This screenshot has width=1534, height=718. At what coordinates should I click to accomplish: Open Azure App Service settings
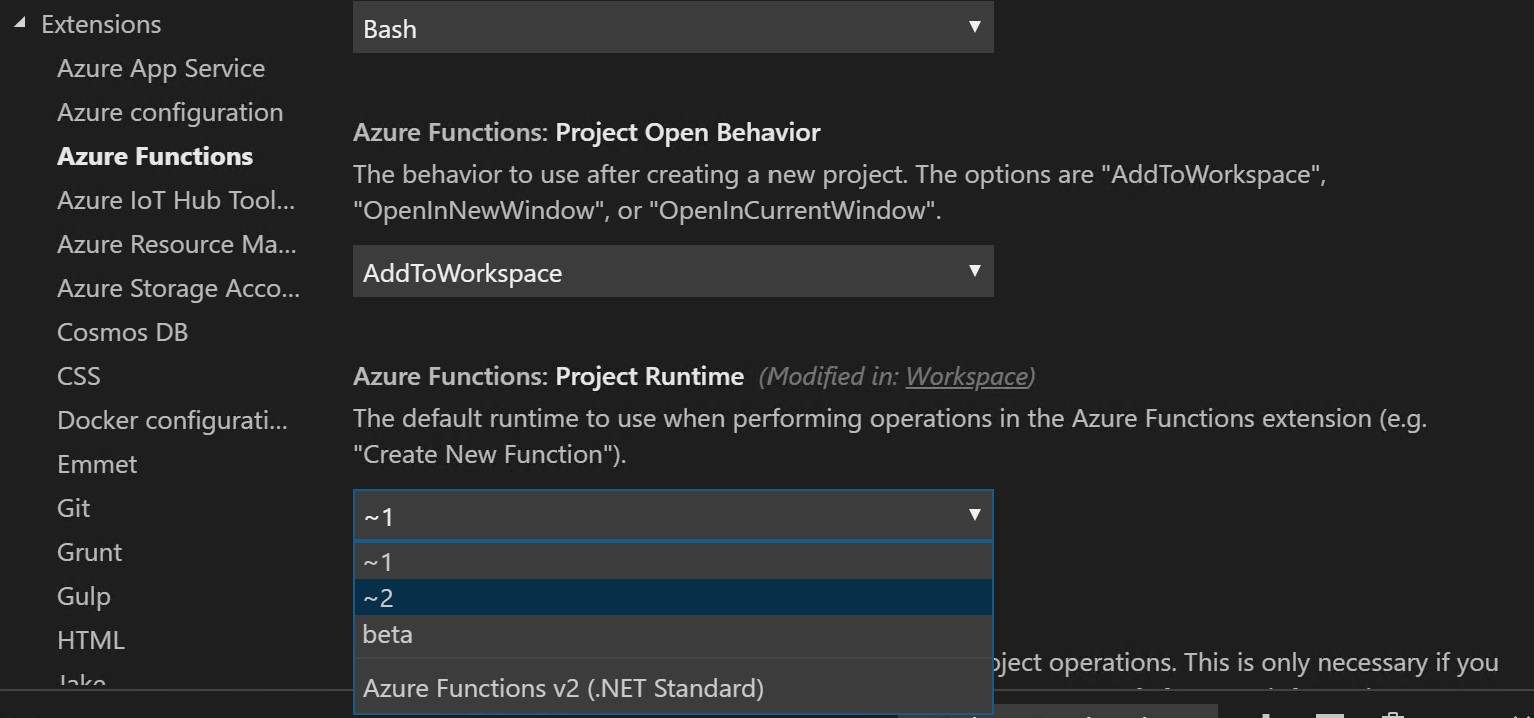tap(161, 68)
